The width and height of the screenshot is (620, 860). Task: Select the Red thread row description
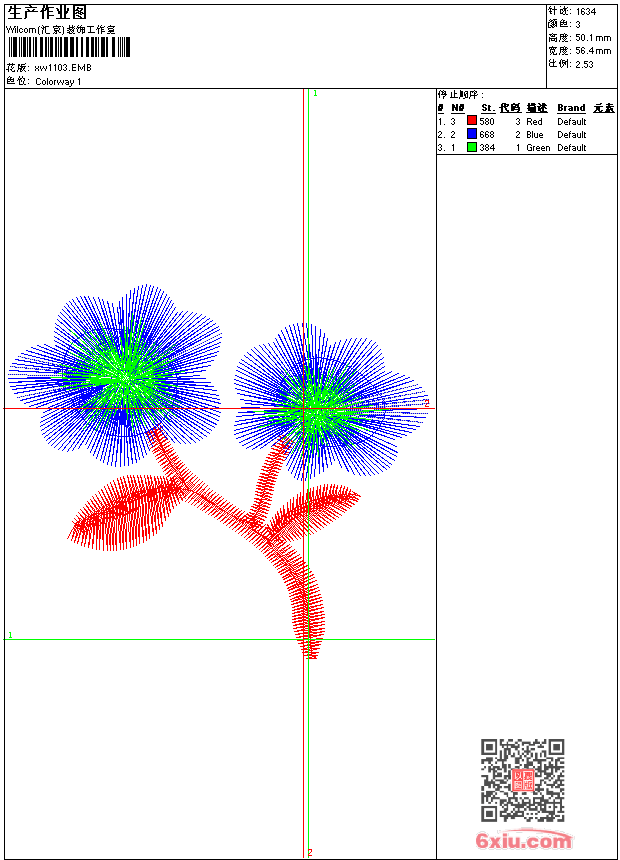pos(534,121)
